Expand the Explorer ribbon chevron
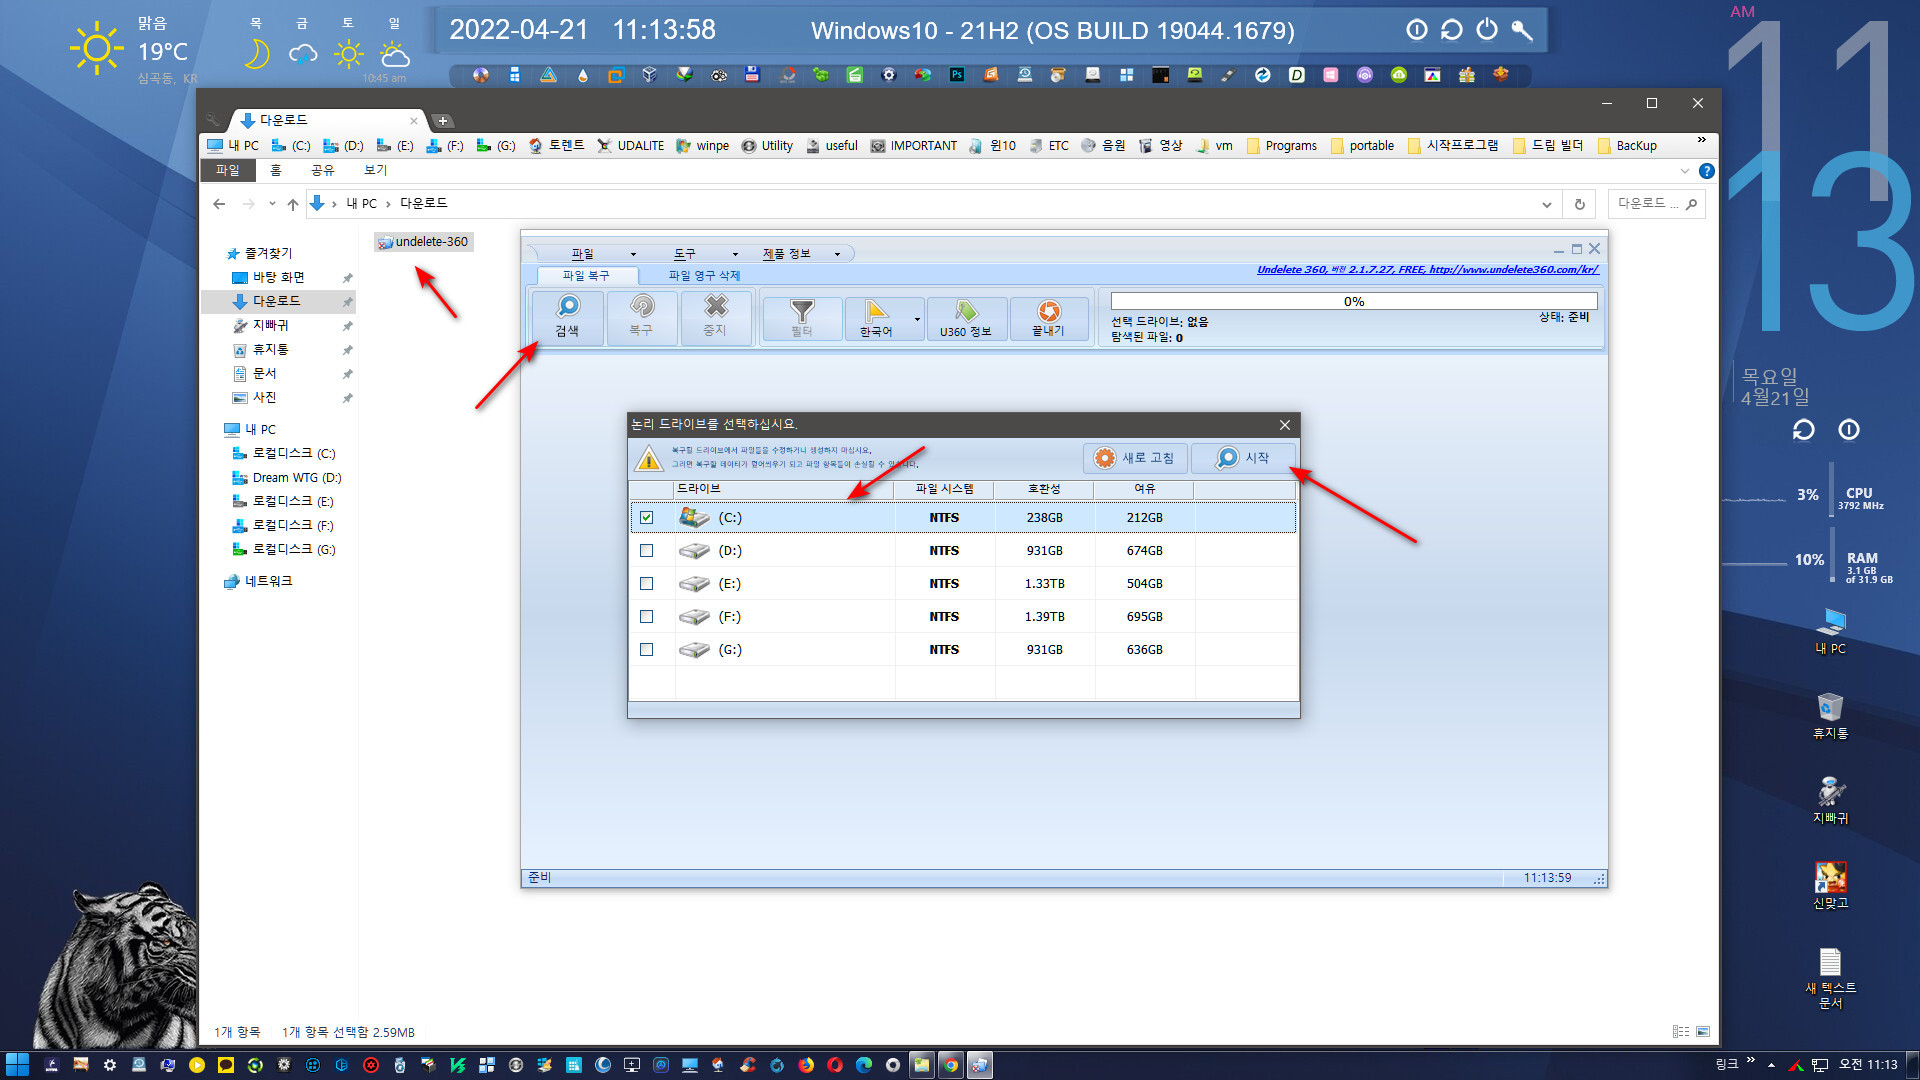1920x1080 pixels. point(1685,171)
